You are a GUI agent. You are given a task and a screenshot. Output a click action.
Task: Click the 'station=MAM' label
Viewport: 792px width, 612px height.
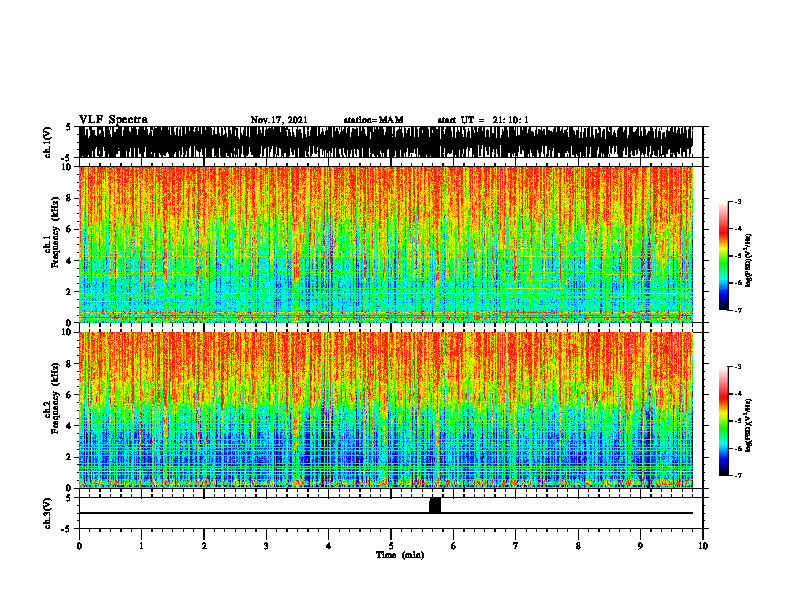click(373, 120)
